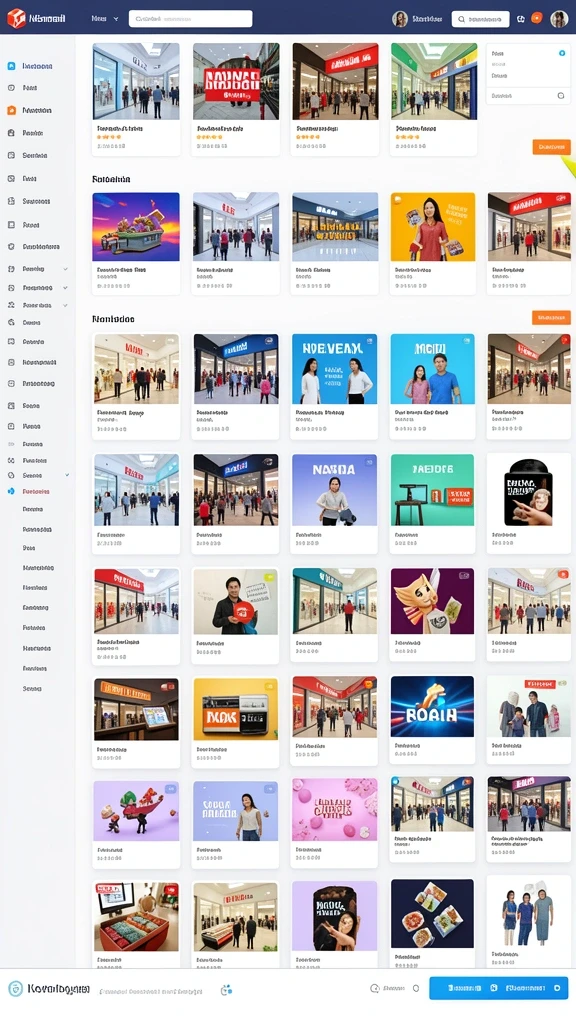Click the blue highlighted icon beside the red sidebar item
This screenshot has height=1024, width=576.
[x=11, y=491]
